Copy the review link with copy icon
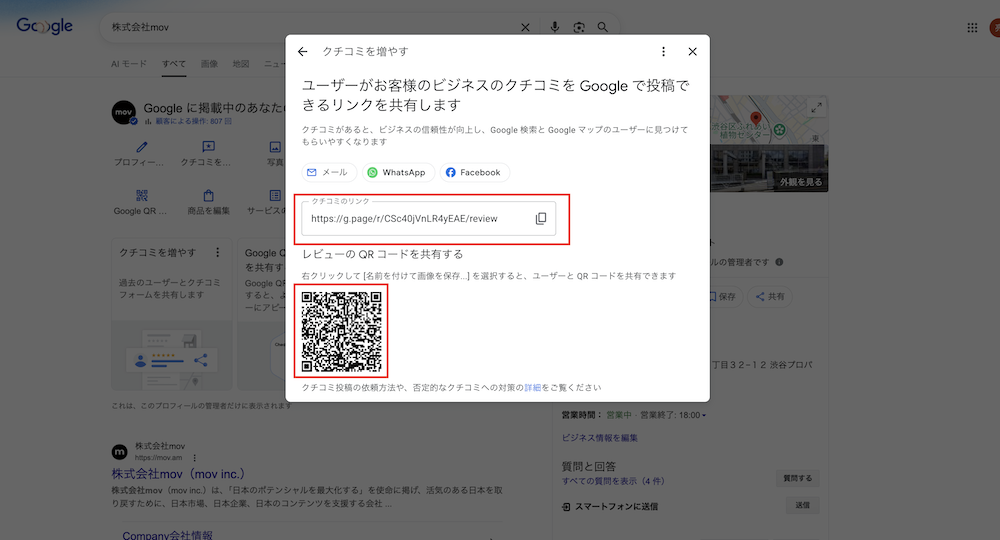Image resolution: width=1000 pixels, height=540 pixels. (541, 218)
